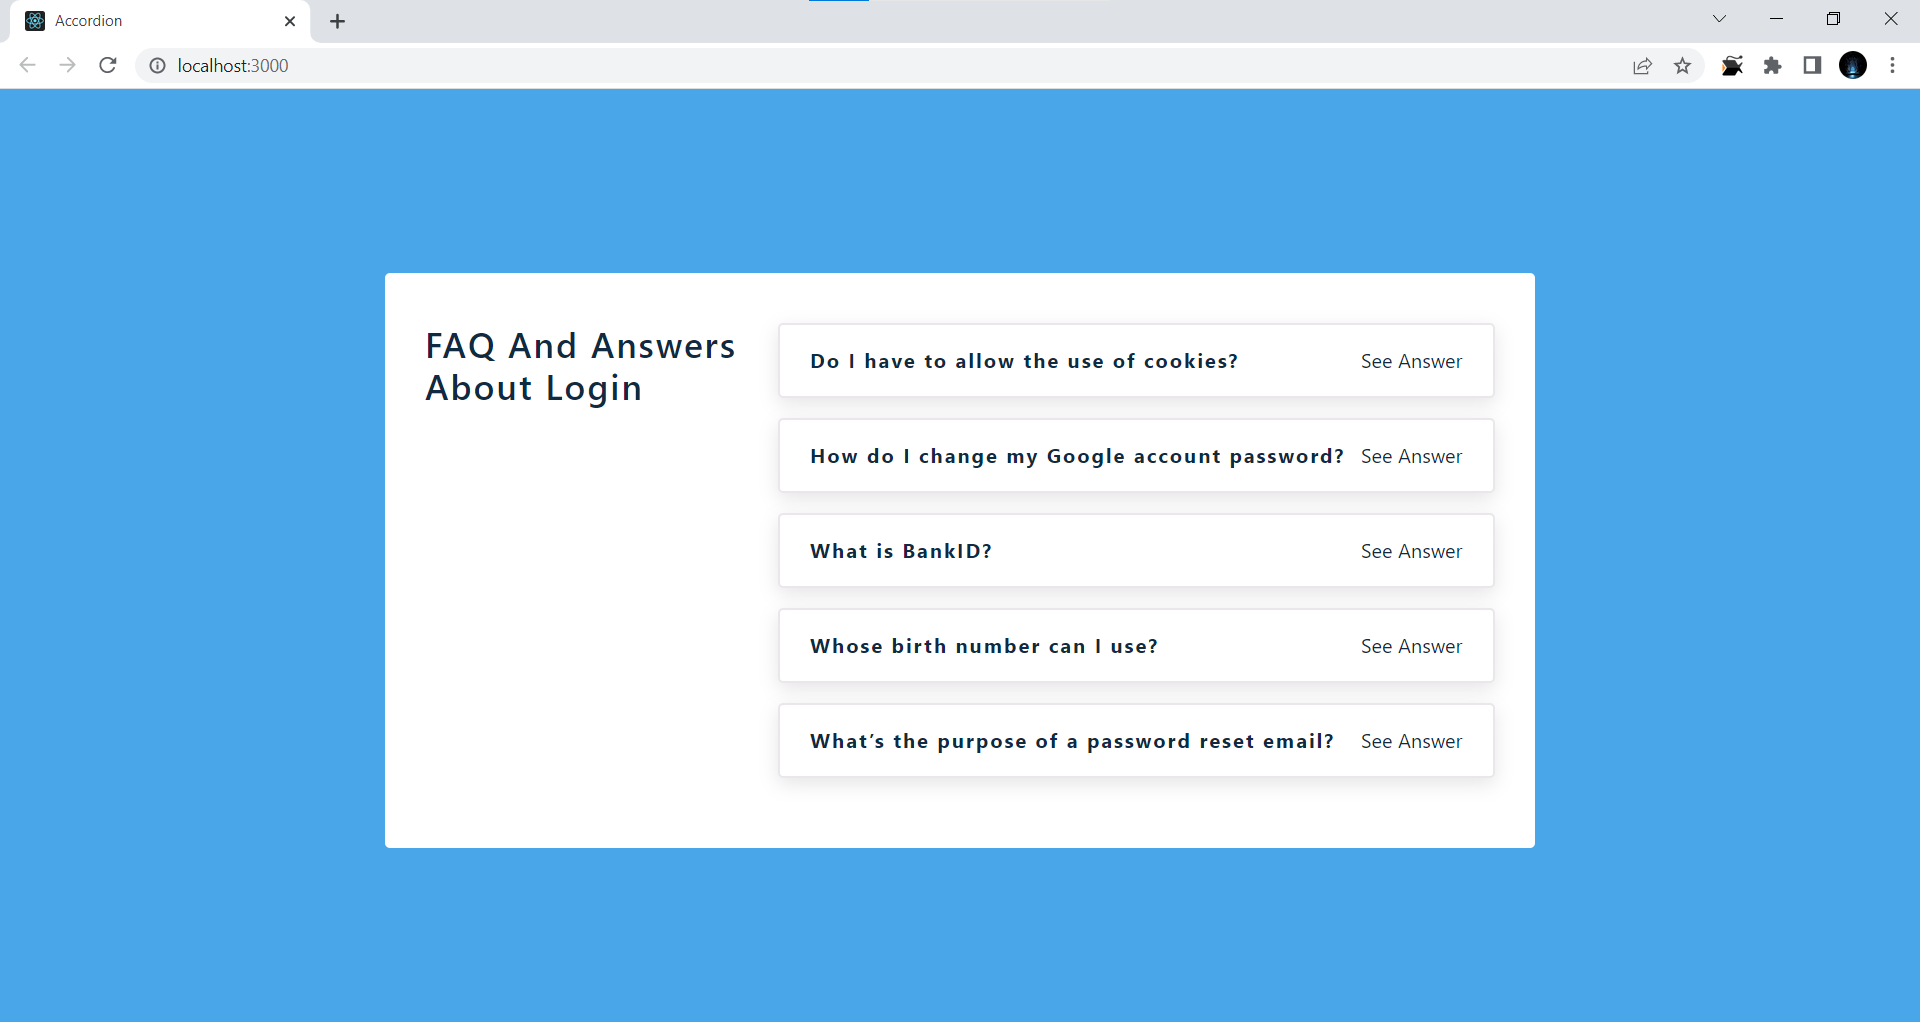
Task: Toggle the bookmark star for this page
Action: tap(1683, 65)
